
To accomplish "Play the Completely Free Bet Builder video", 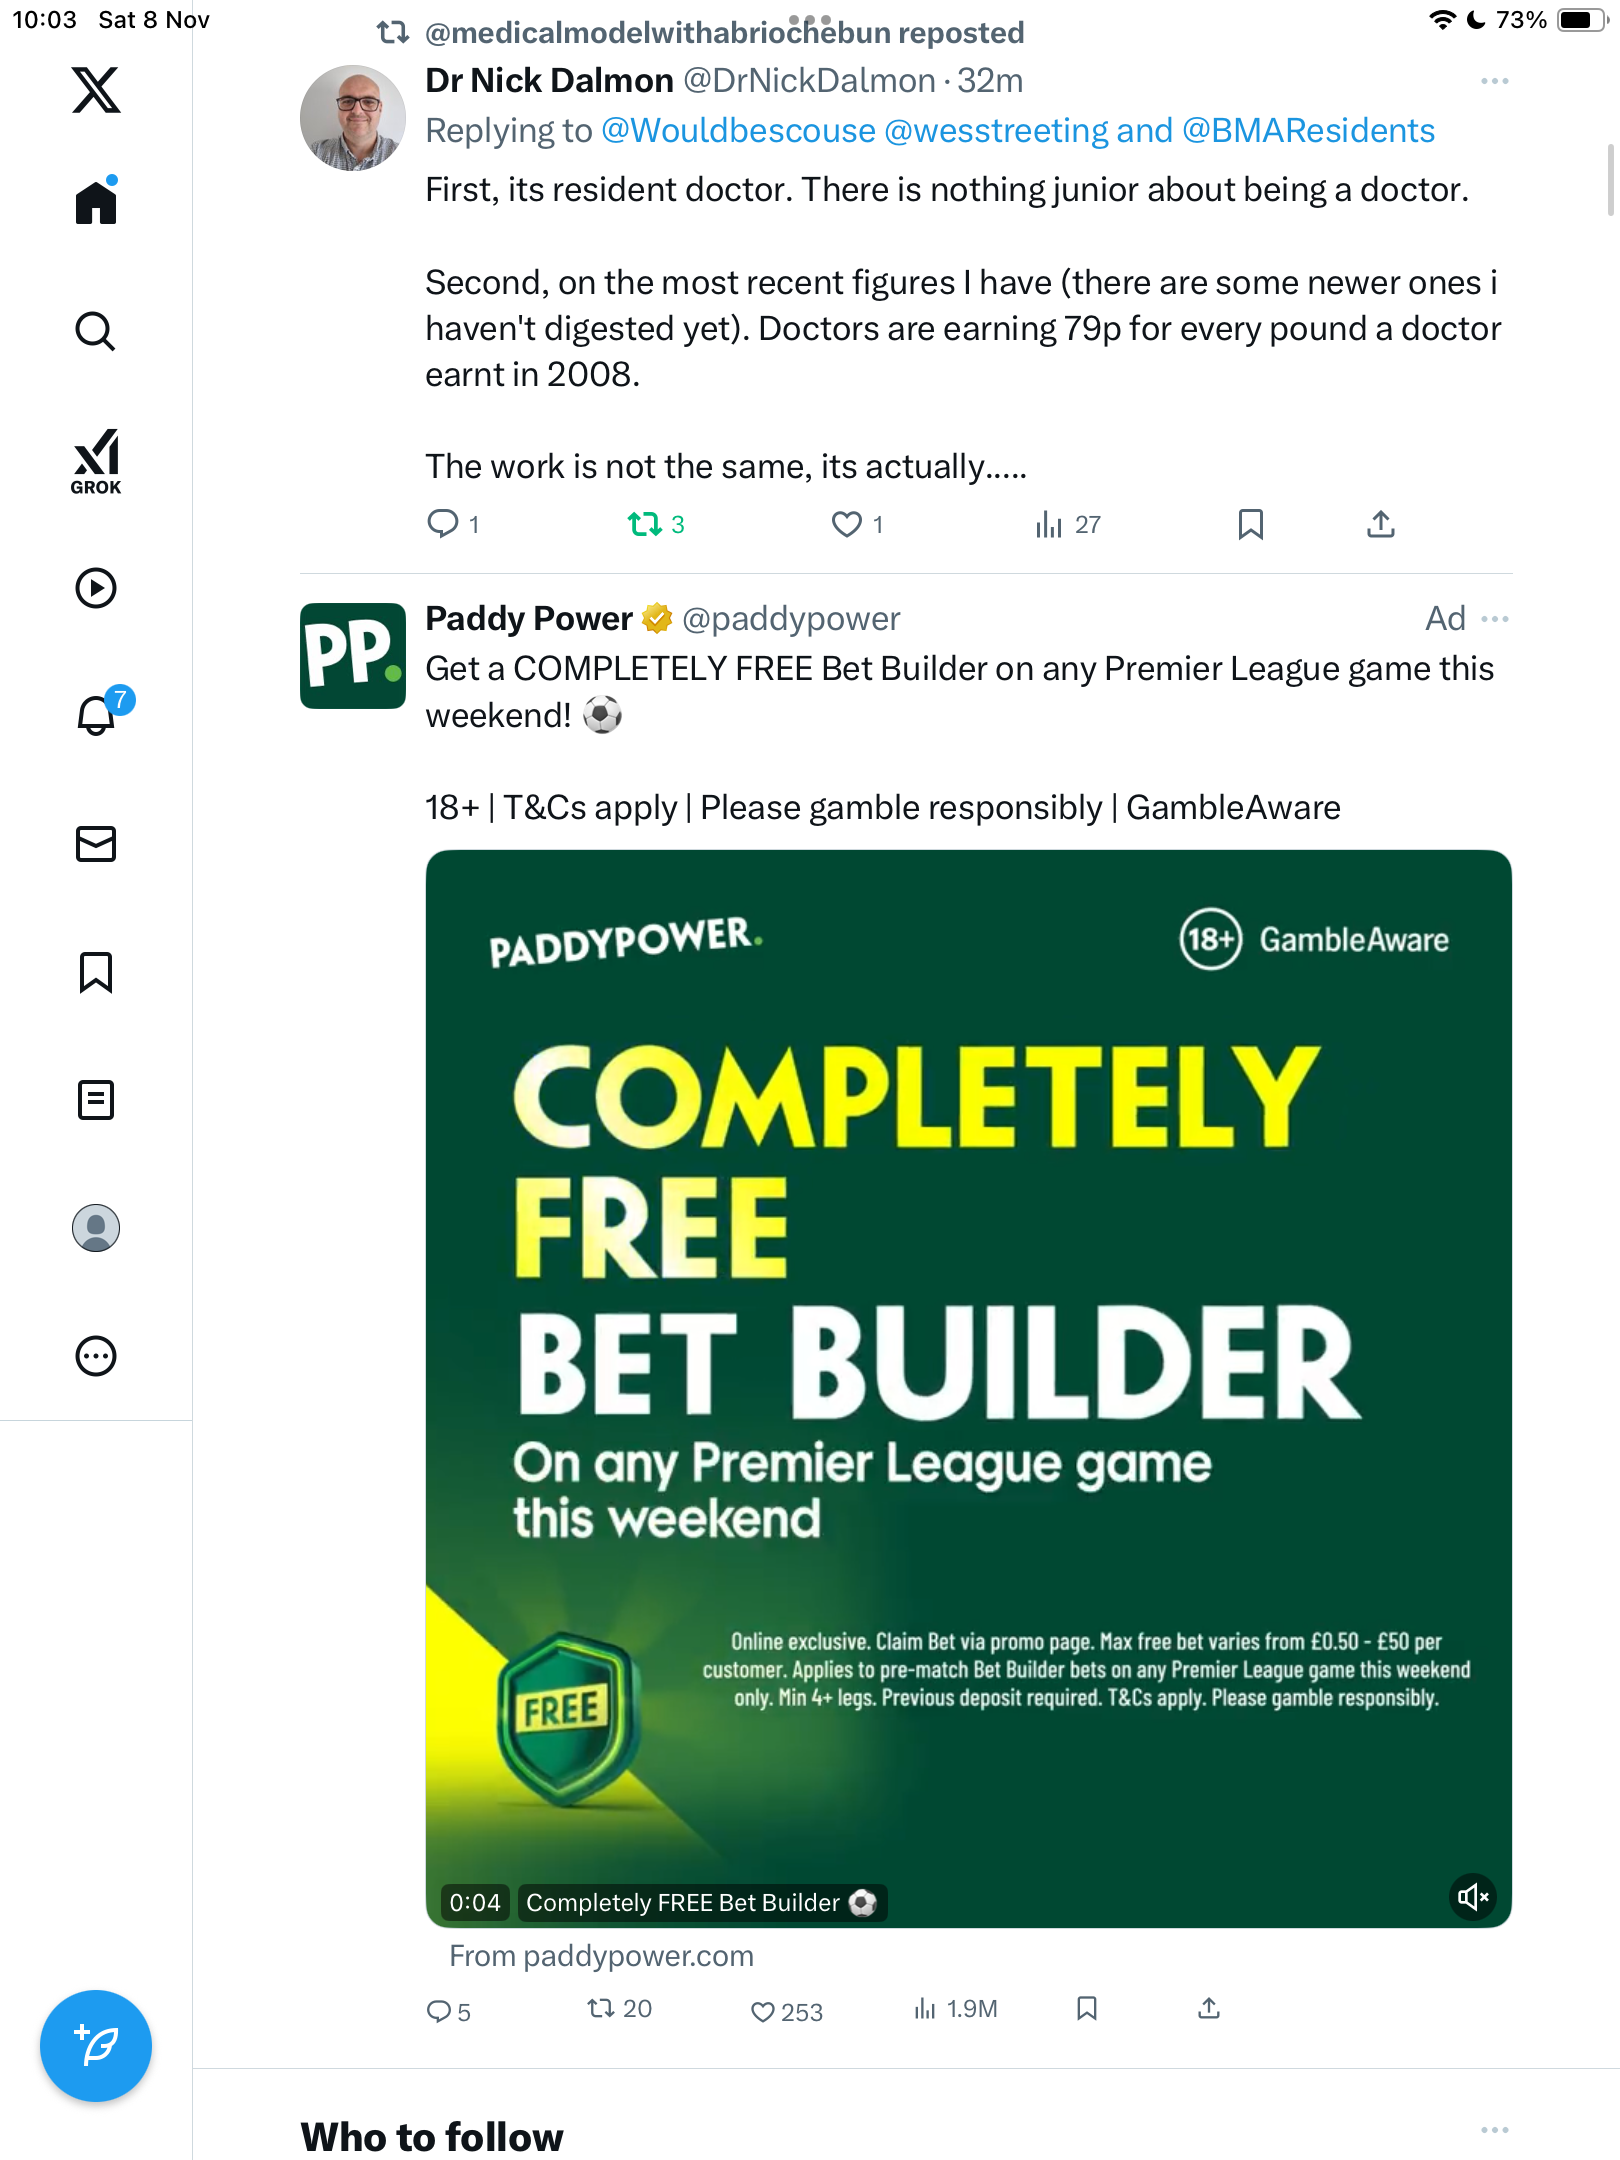I will point(968,1388).
